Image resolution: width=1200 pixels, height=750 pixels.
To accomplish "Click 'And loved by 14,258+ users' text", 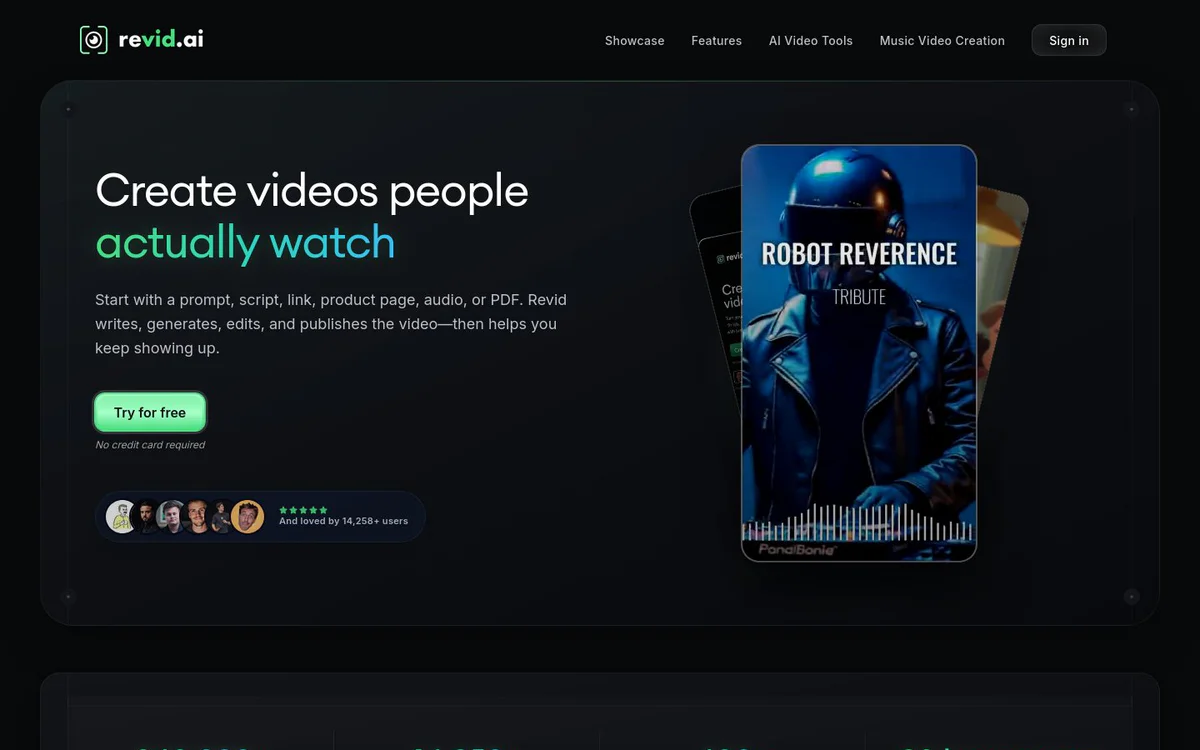I will click(343, 521).
